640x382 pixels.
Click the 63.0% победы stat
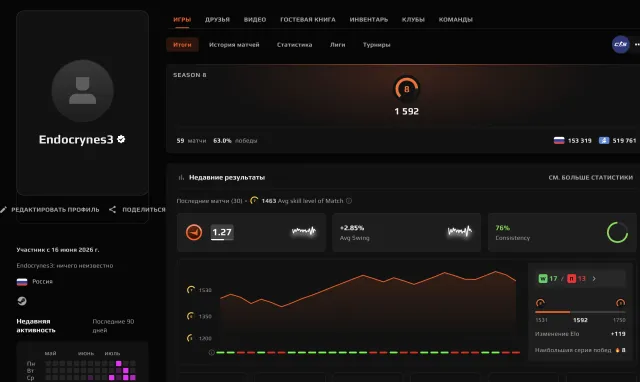coord(235,140)
